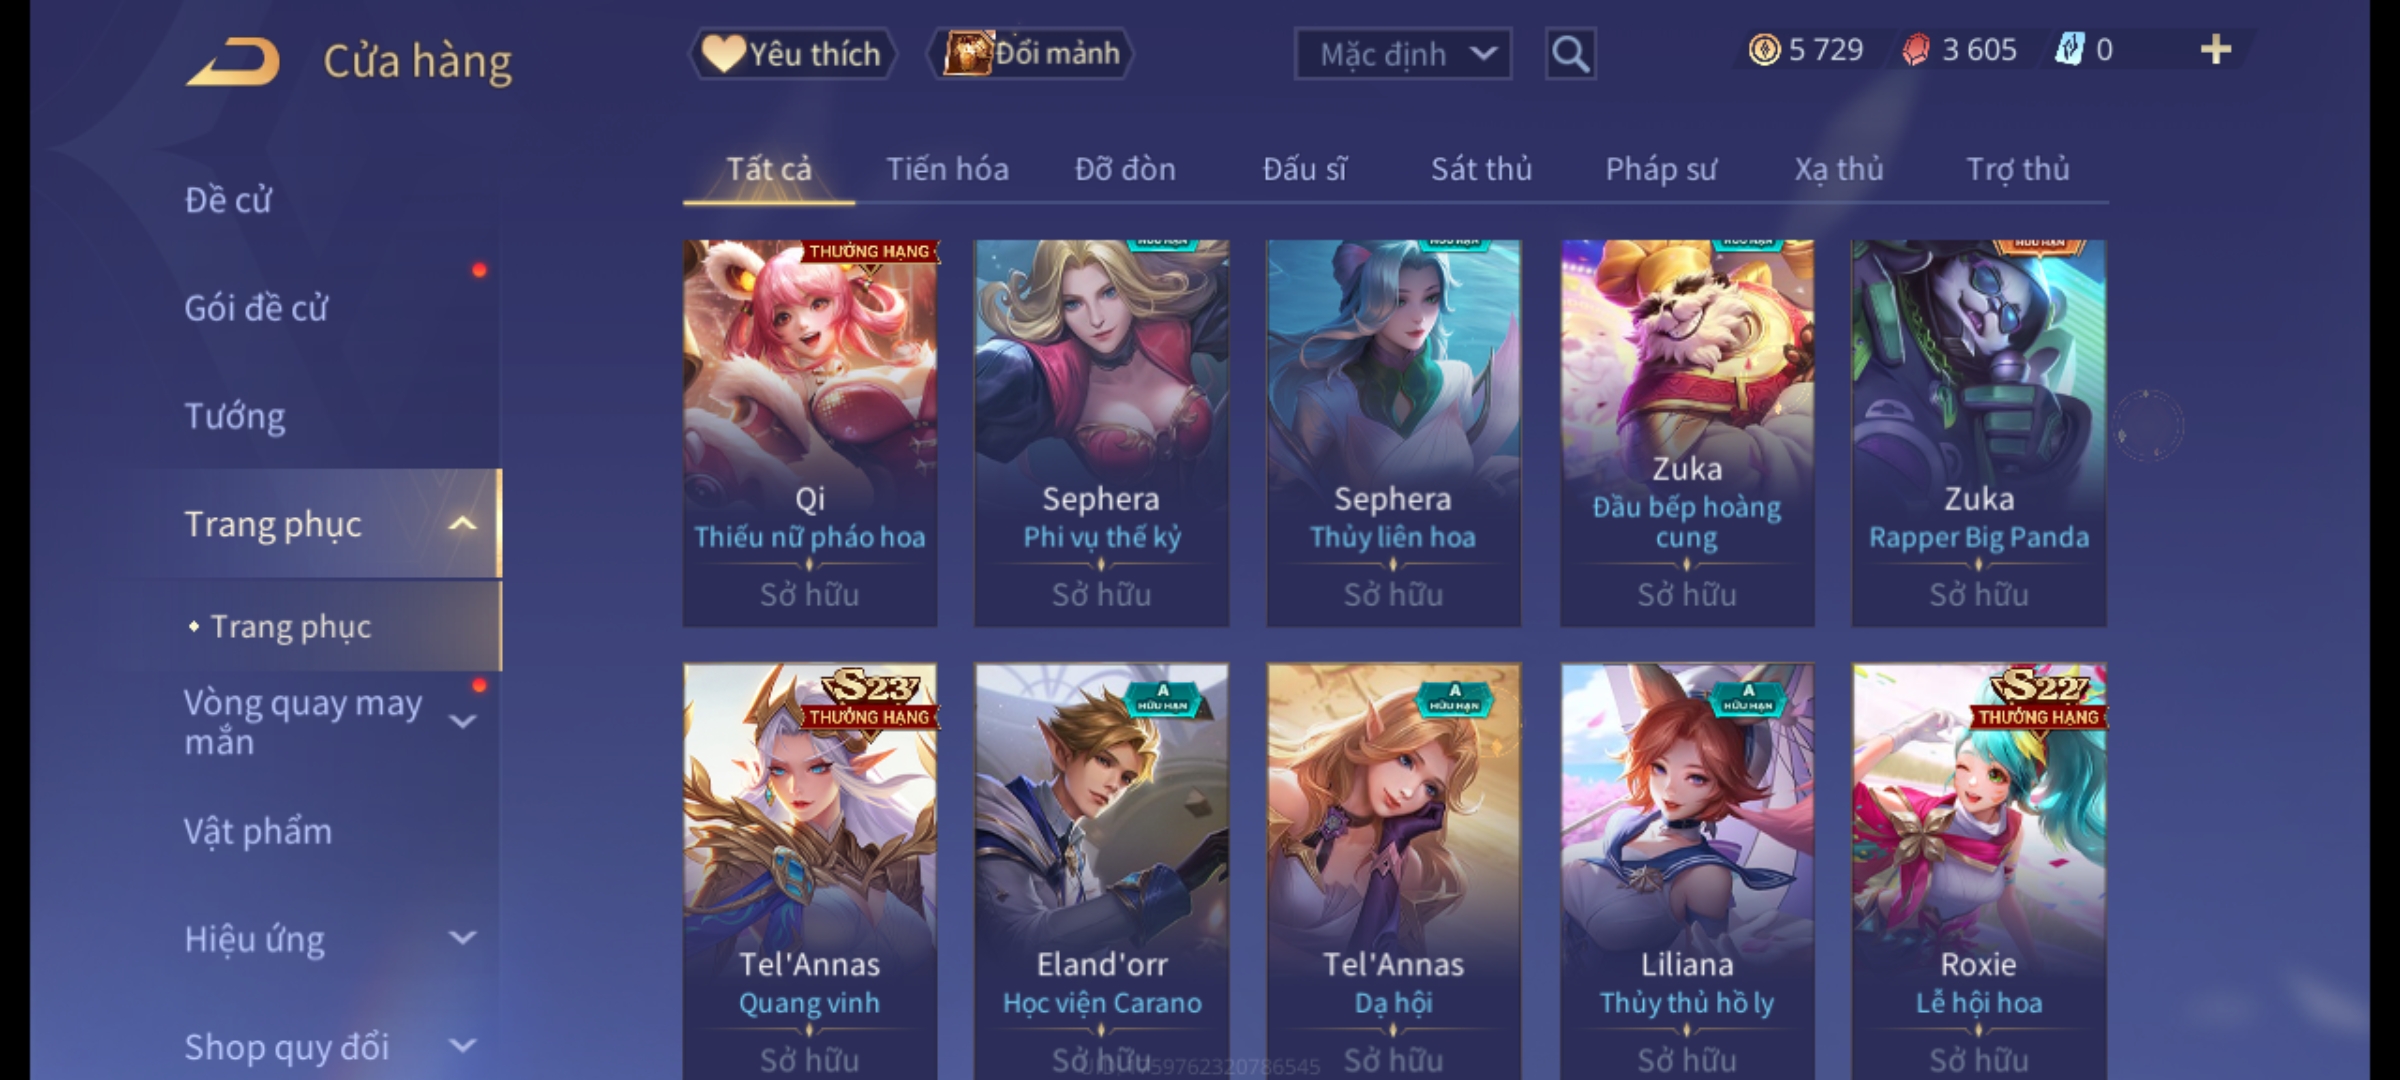The image size is (2400, 1080).
Task: Switch to the Tiến hóa tab
Action: 947,170
